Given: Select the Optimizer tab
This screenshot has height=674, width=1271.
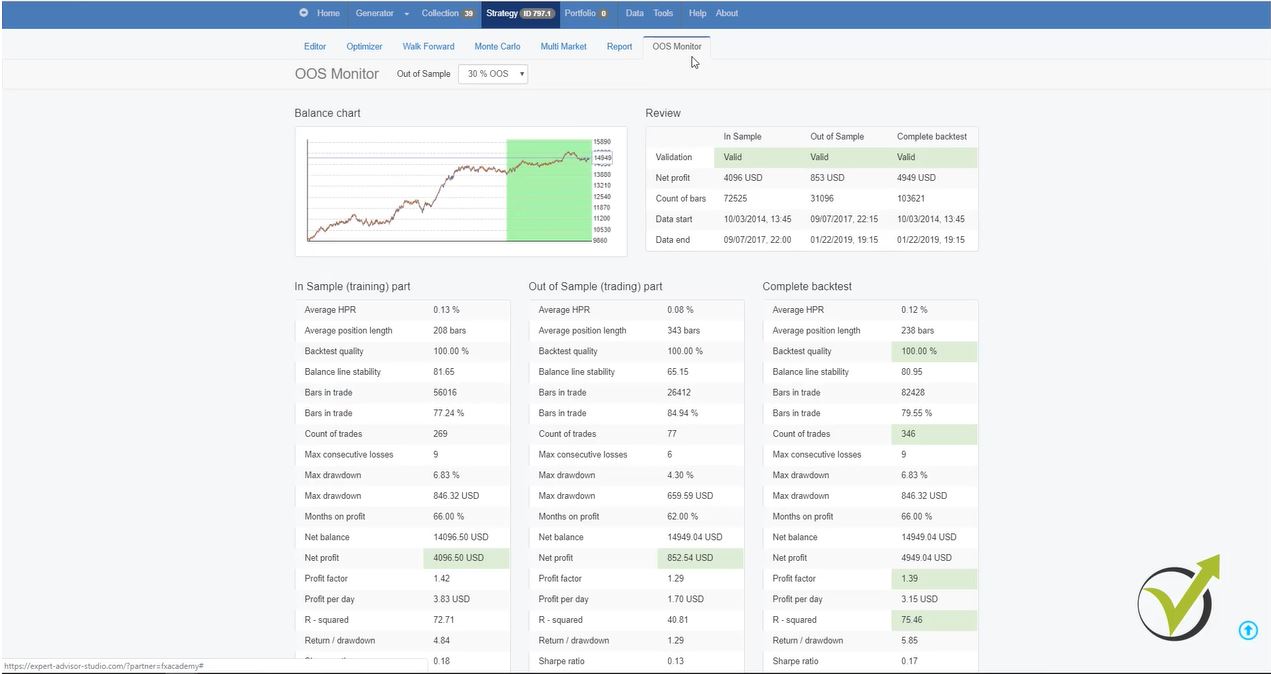Looking at the screenshot, I should pos(364,46).
